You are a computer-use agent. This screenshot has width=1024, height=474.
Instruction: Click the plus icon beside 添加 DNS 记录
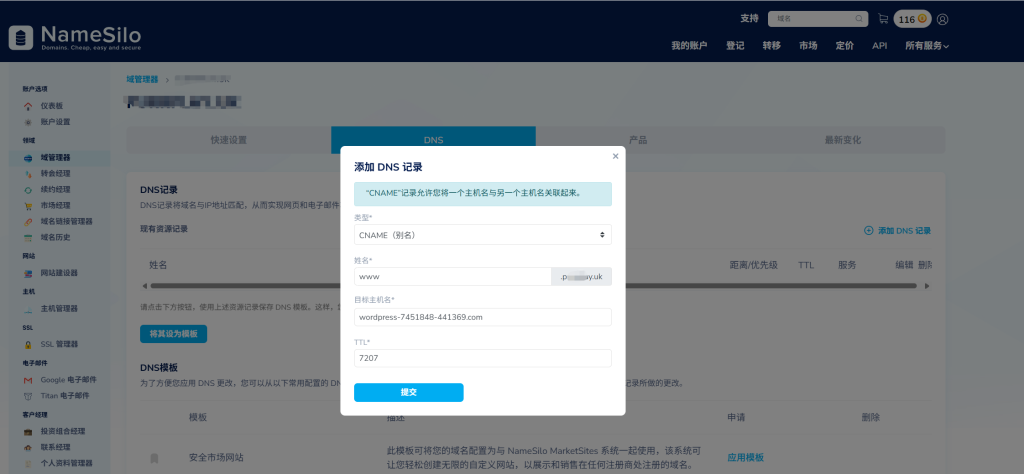(x=869, y=230)
